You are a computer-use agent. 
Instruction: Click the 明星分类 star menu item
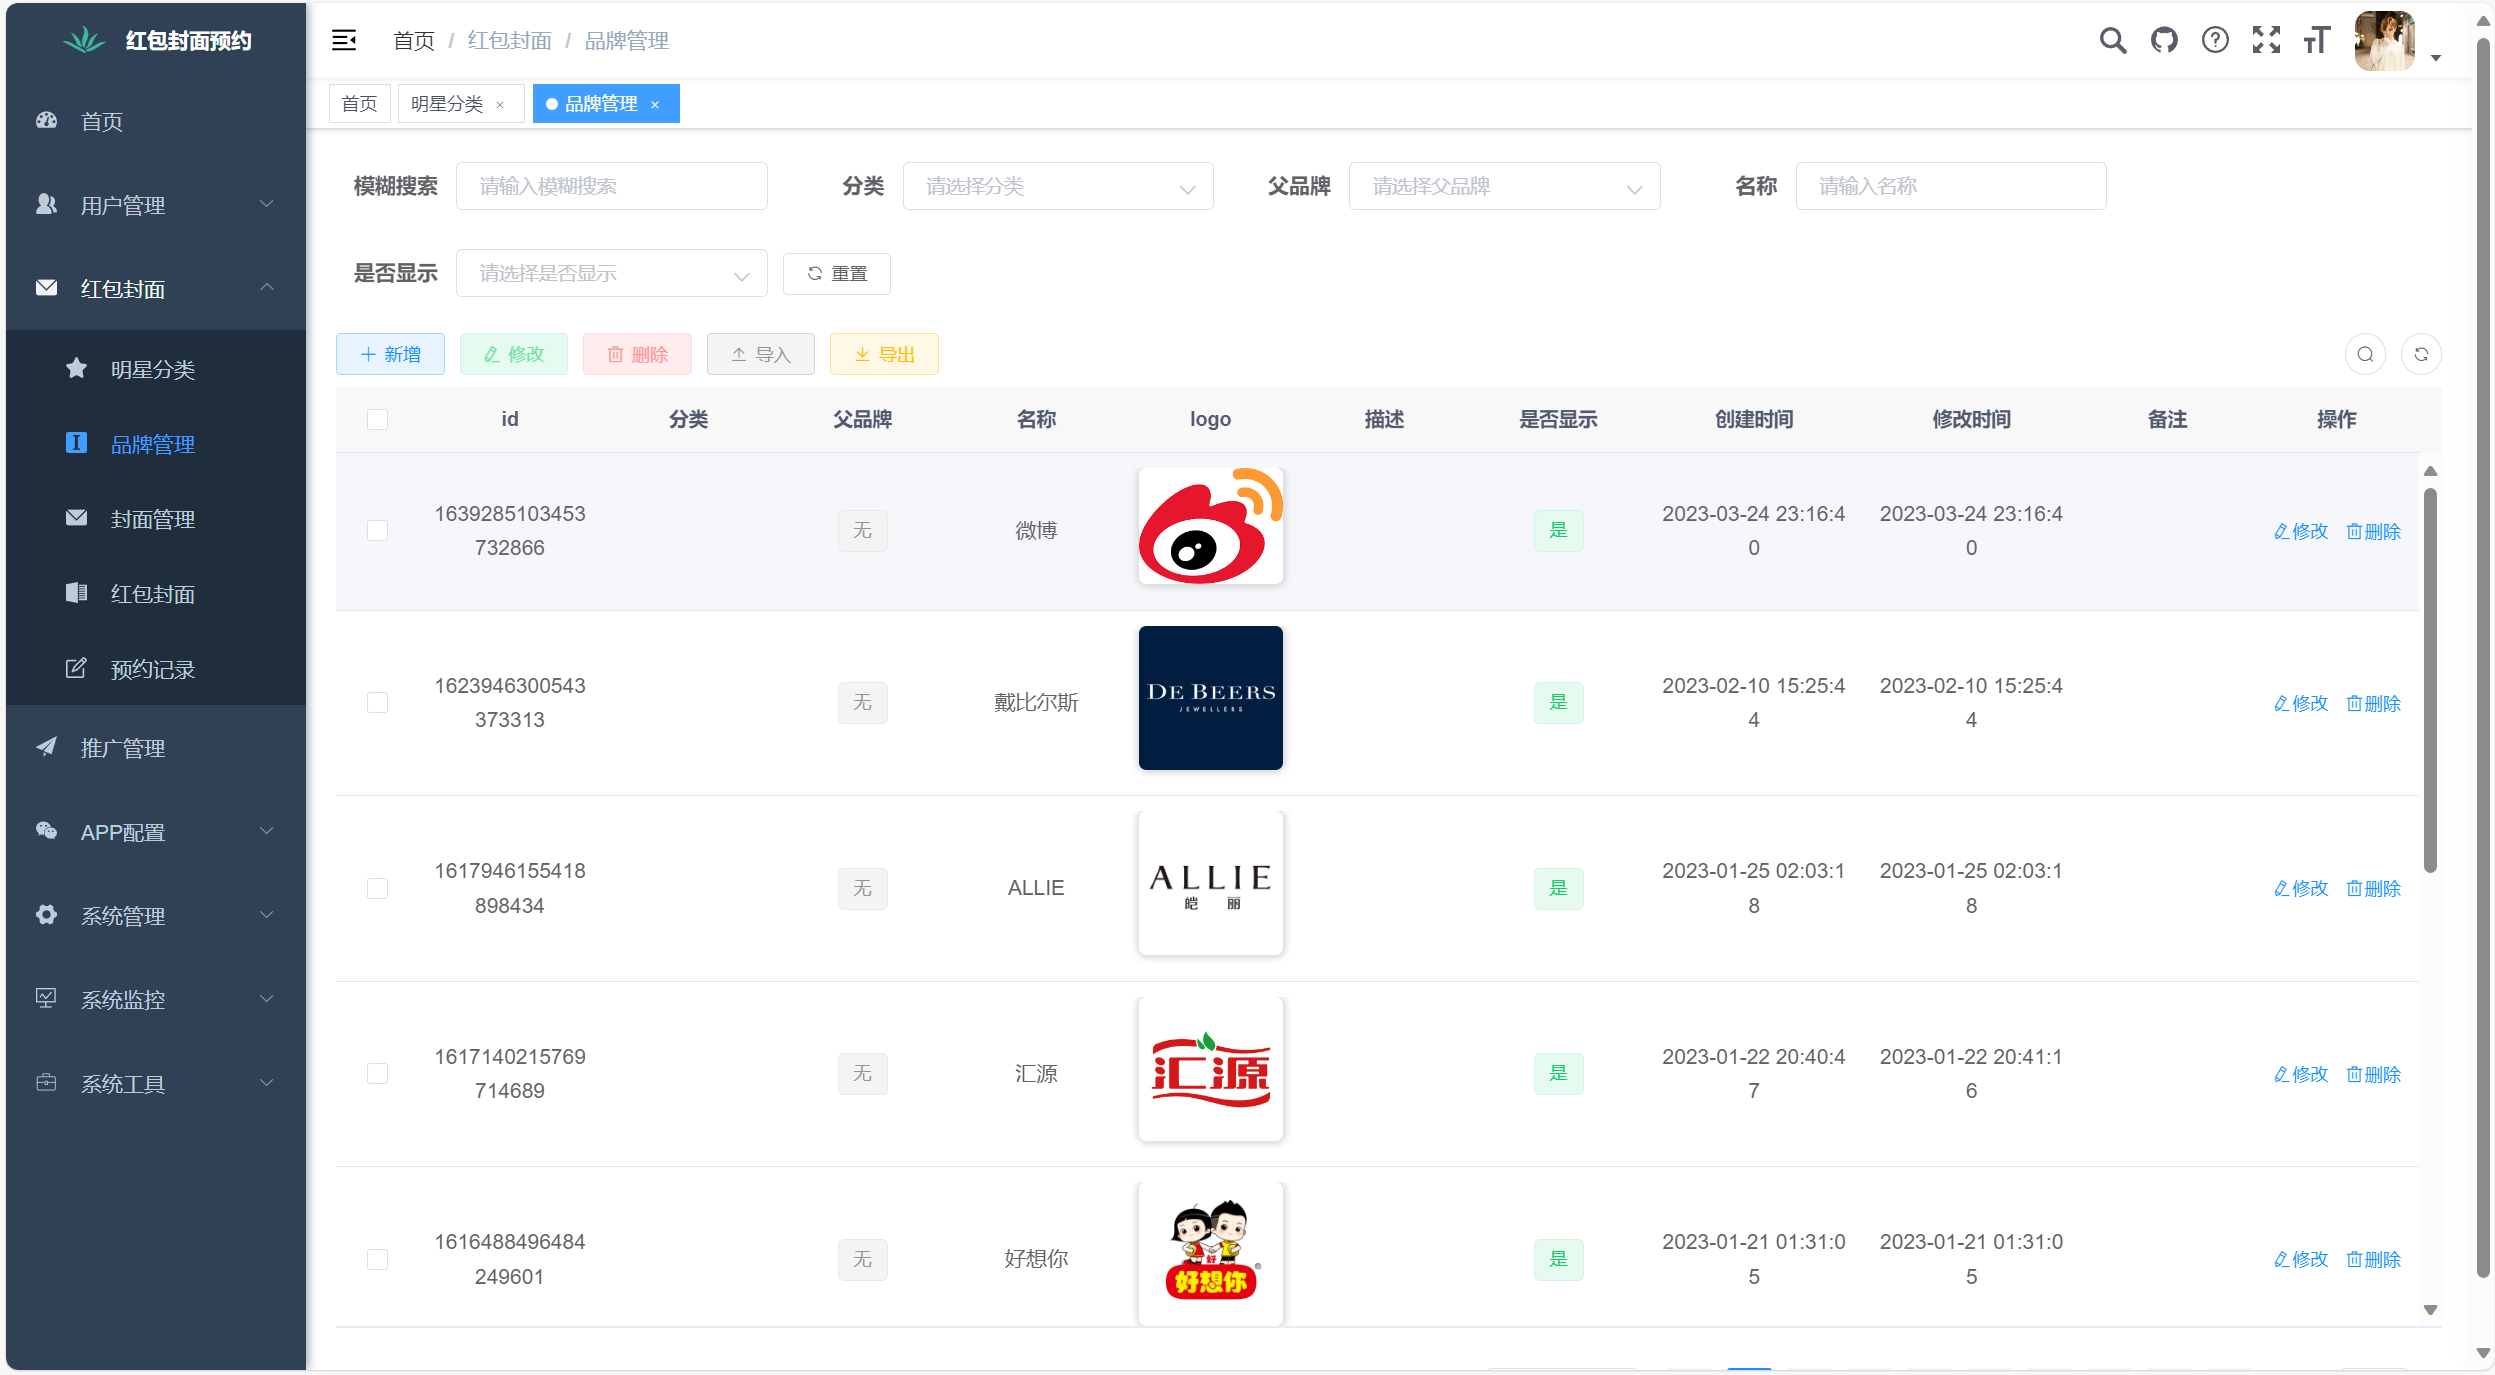pyautogui.click(x=155, y=369)
